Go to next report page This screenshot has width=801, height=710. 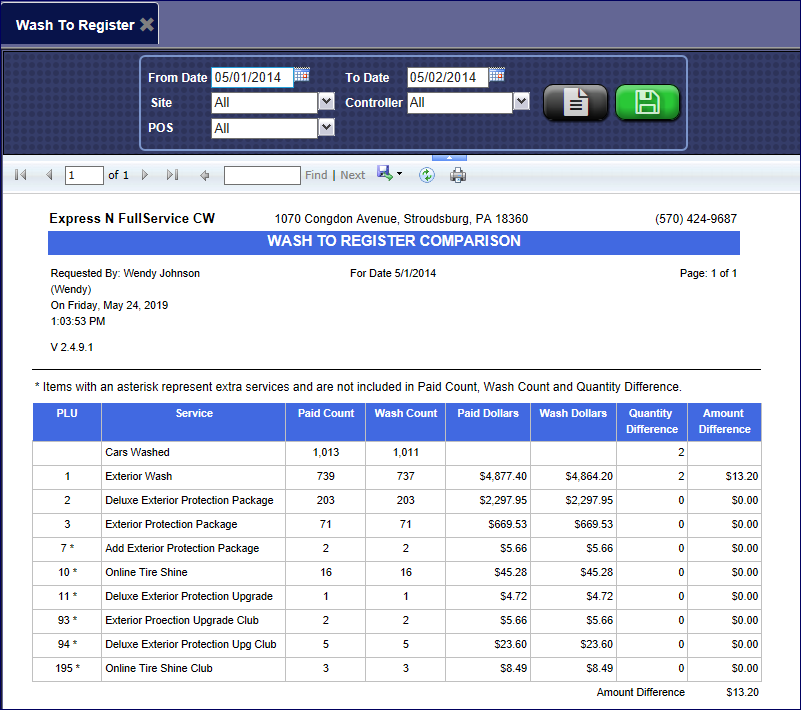[145, 175]
